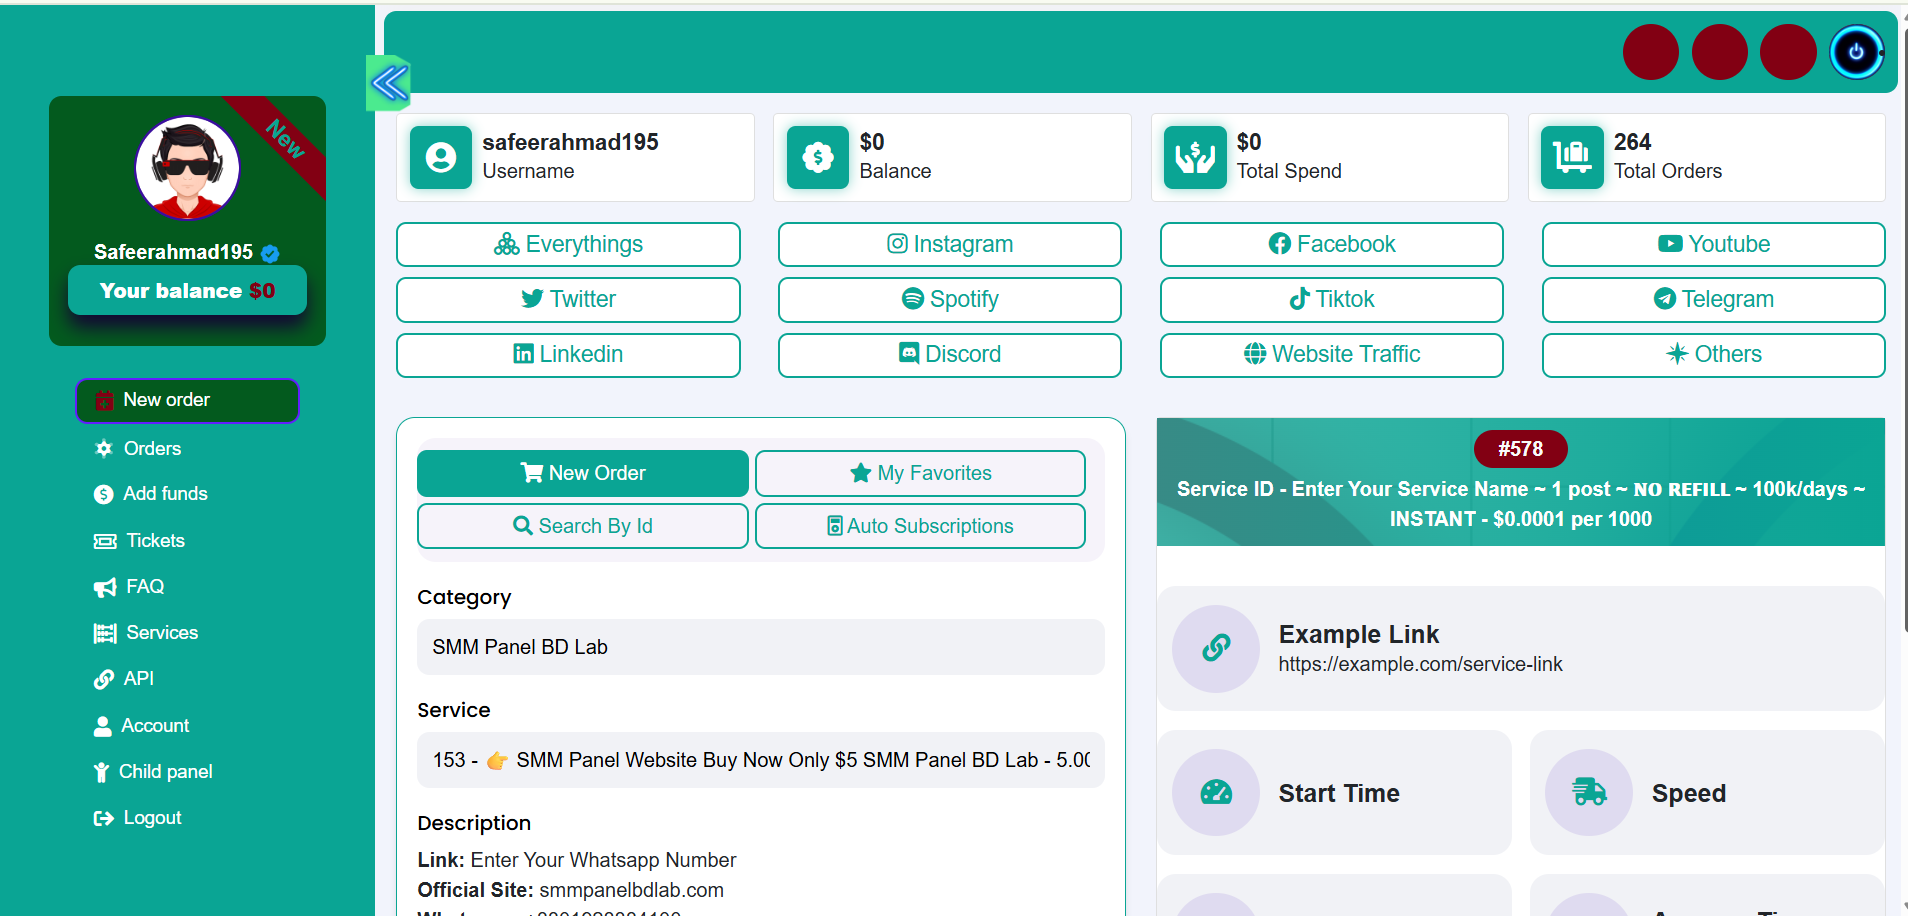Click the first red circle in top bar

pos(1651,52)
